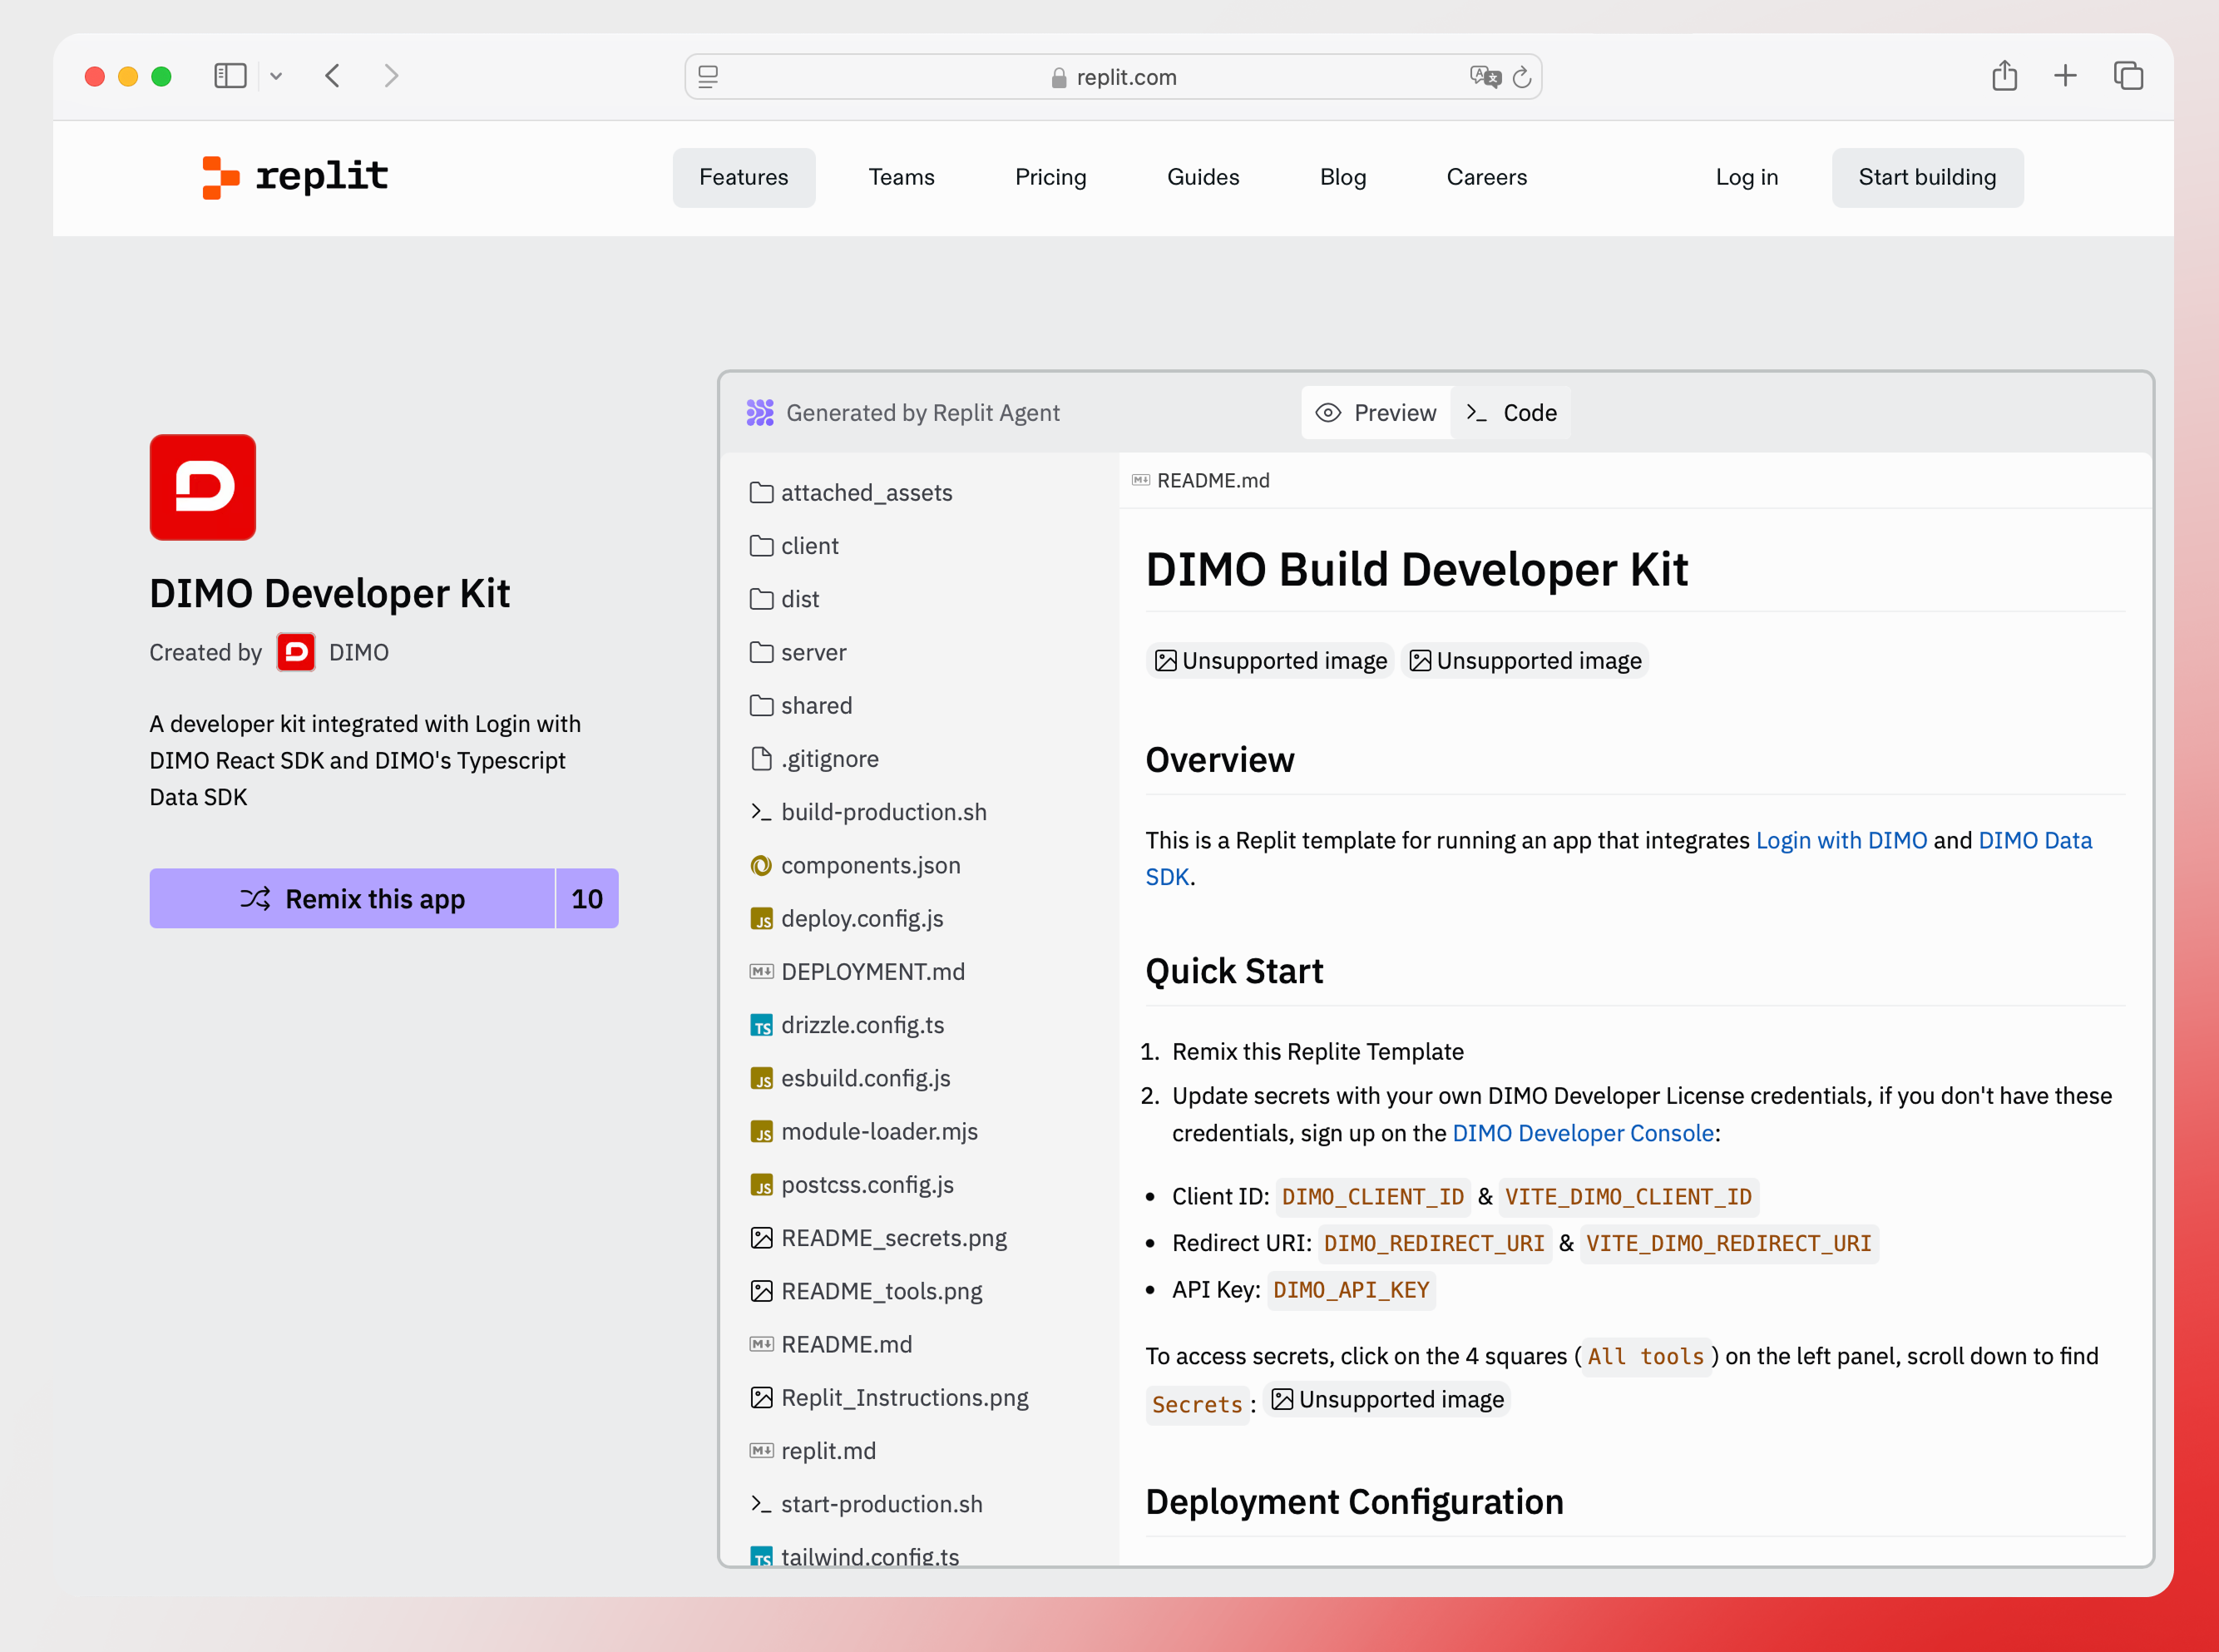Click the translate icon in the address bar
The image size is (2219, 1652).
tap(1485, 77)
